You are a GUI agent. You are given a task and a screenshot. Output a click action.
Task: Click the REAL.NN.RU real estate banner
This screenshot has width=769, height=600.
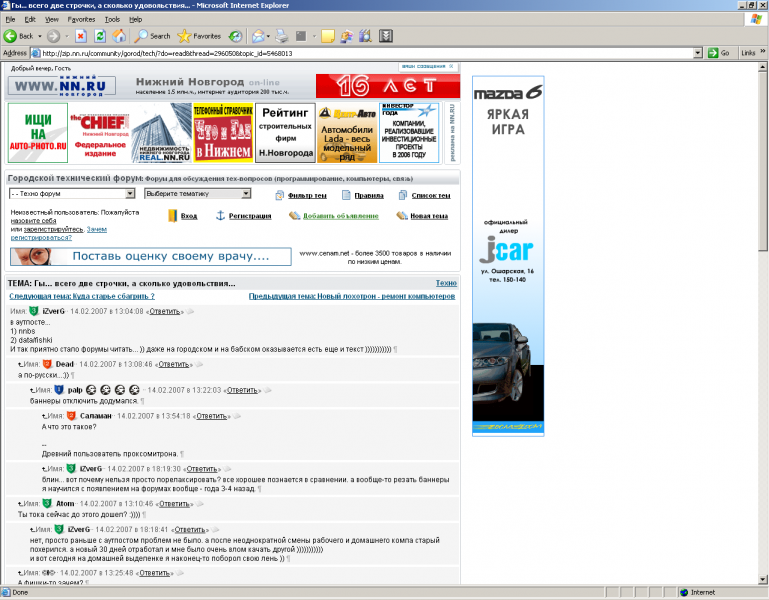(161, 133)
